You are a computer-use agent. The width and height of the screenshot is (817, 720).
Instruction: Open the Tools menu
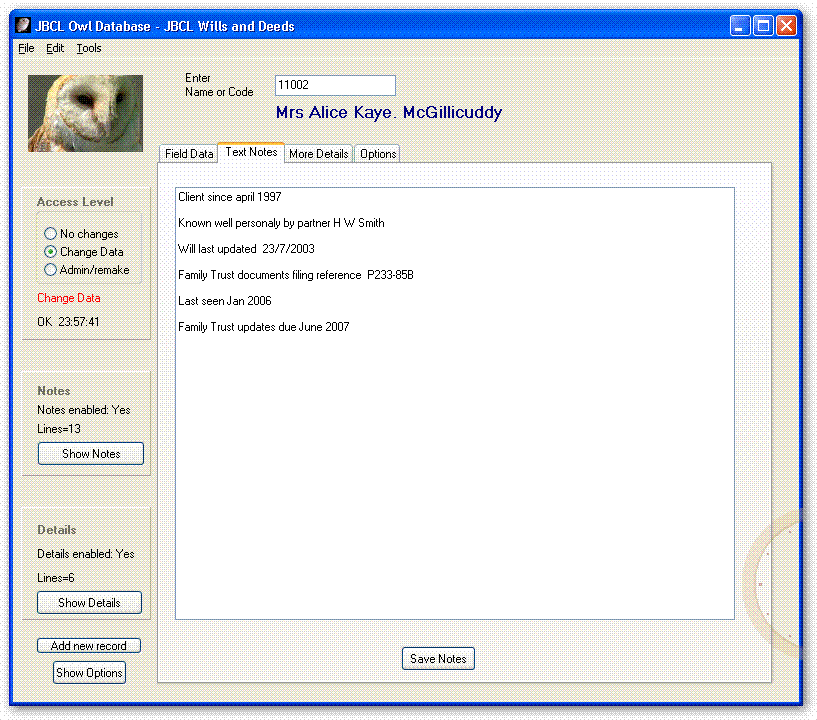(89, 48)
